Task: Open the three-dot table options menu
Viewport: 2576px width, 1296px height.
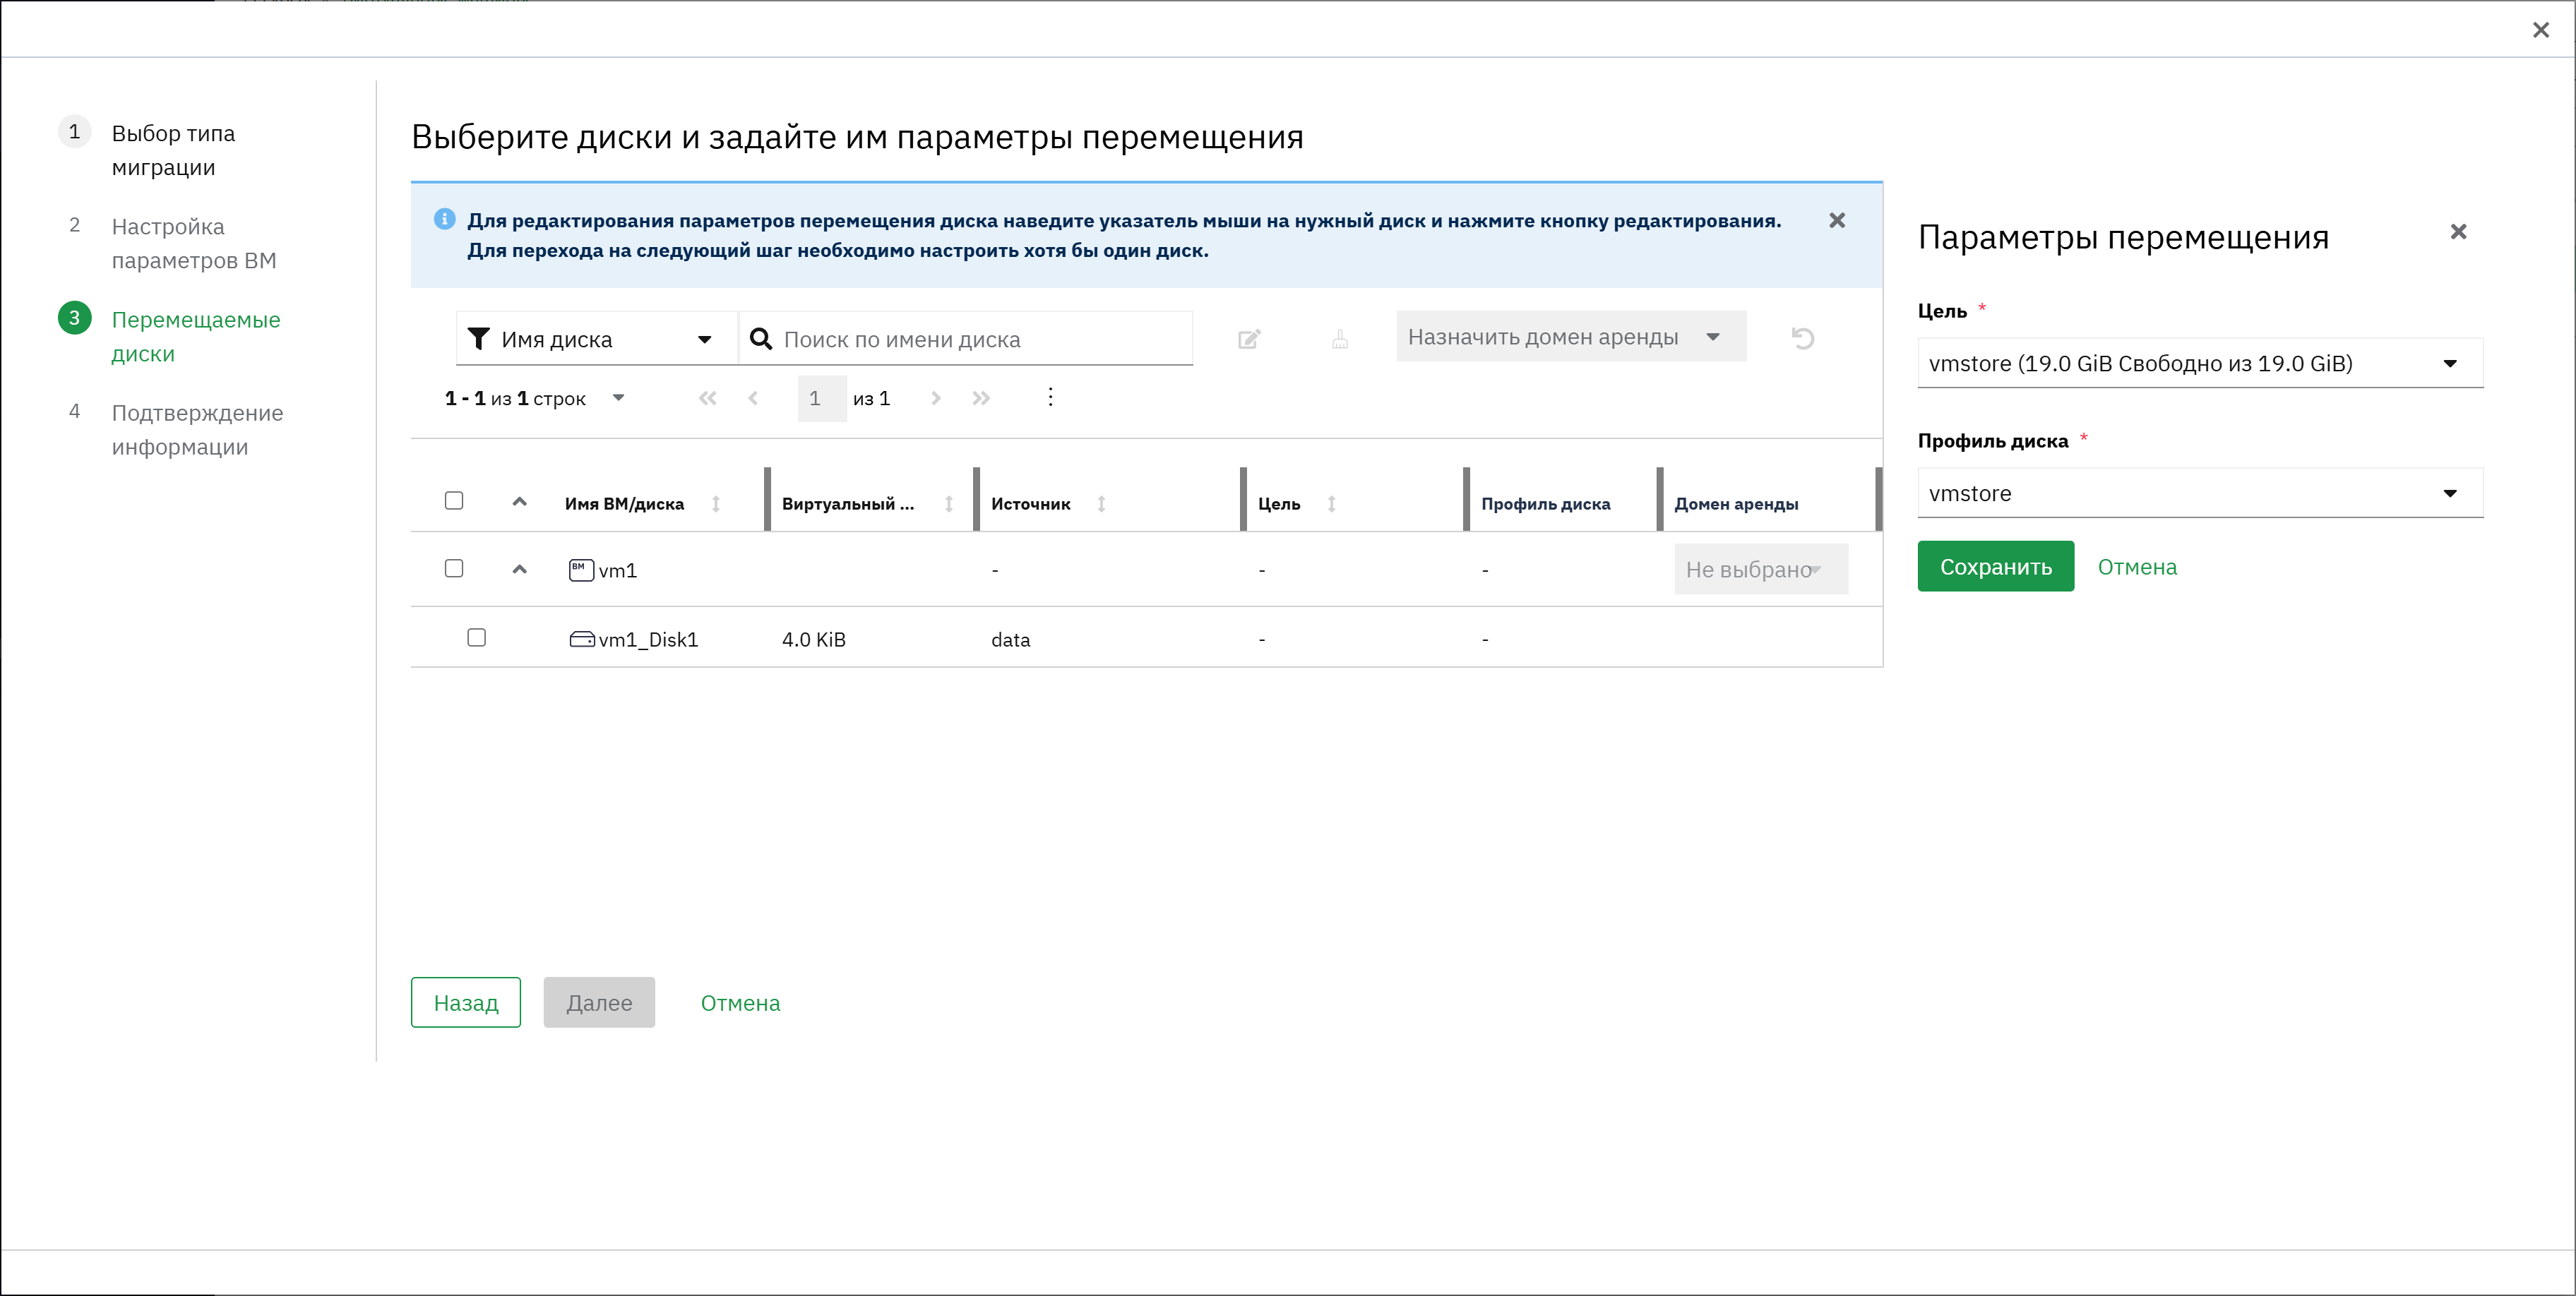Action: (1050, 397)
